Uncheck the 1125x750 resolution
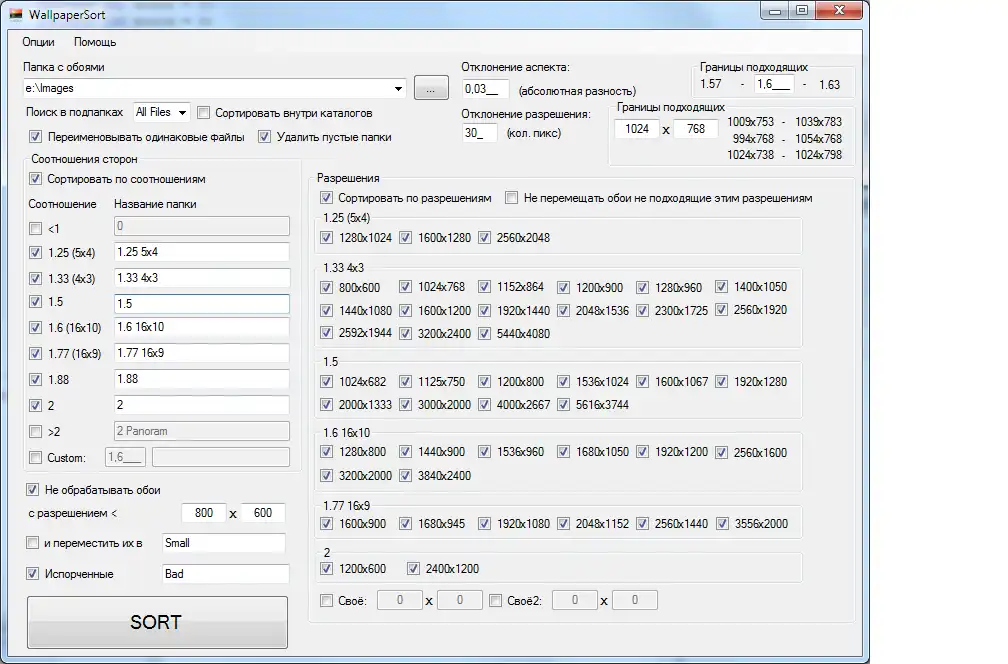Viewport: 1008px width, 664px height. point(406,382)
